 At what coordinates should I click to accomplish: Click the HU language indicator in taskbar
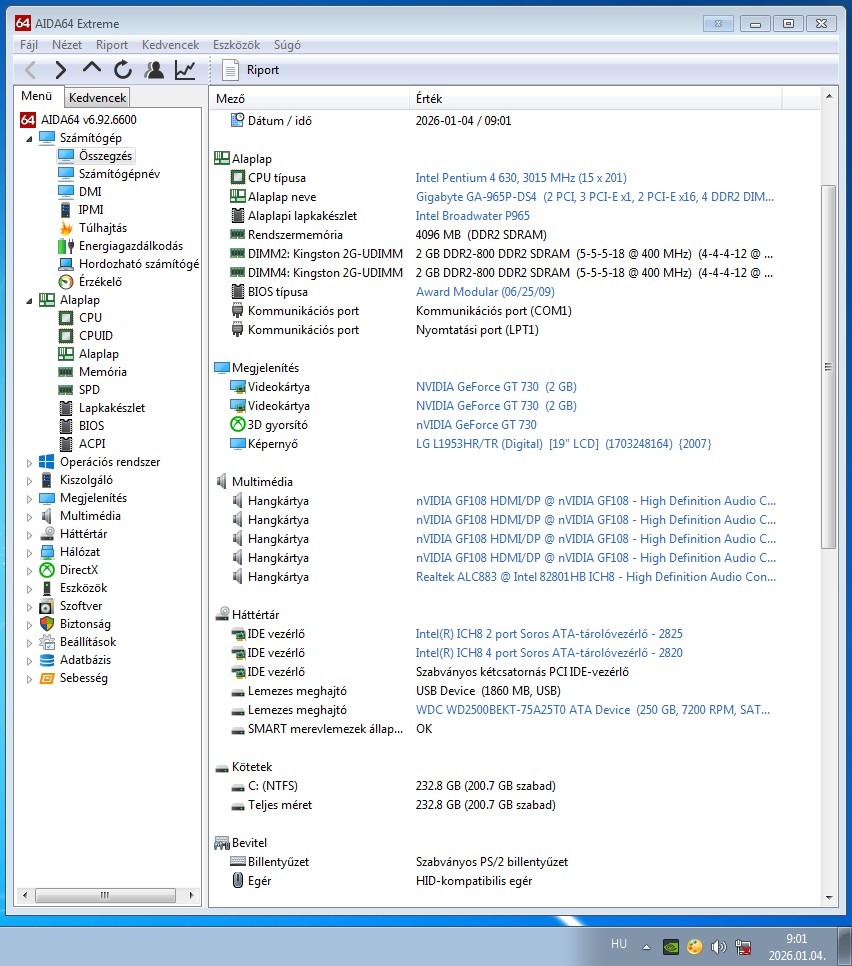619,944
